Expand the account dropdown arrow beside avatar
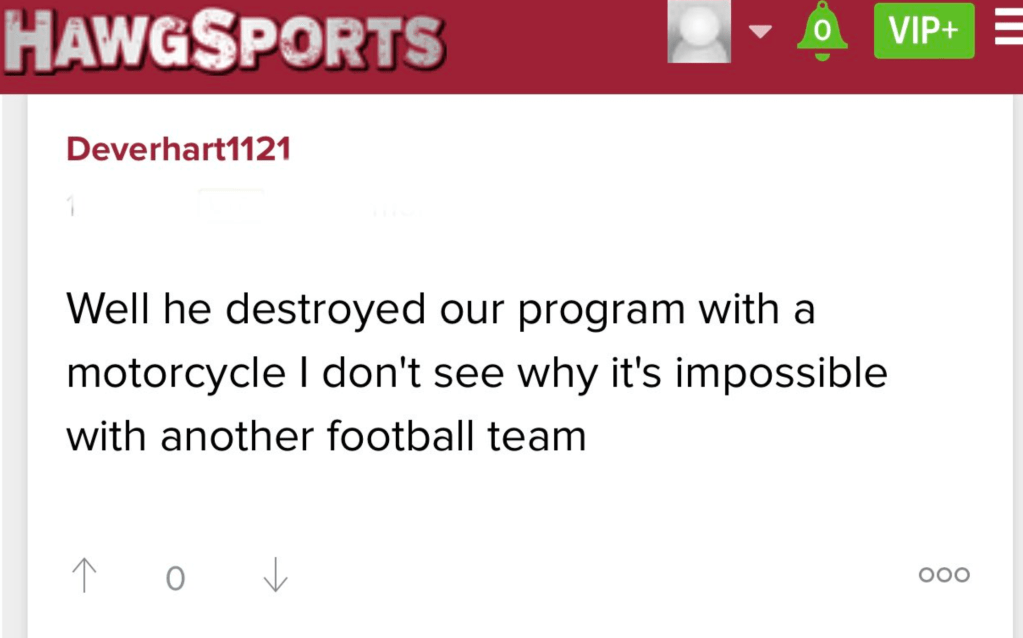The image size is (1023, 638). (x=761, y=31)
